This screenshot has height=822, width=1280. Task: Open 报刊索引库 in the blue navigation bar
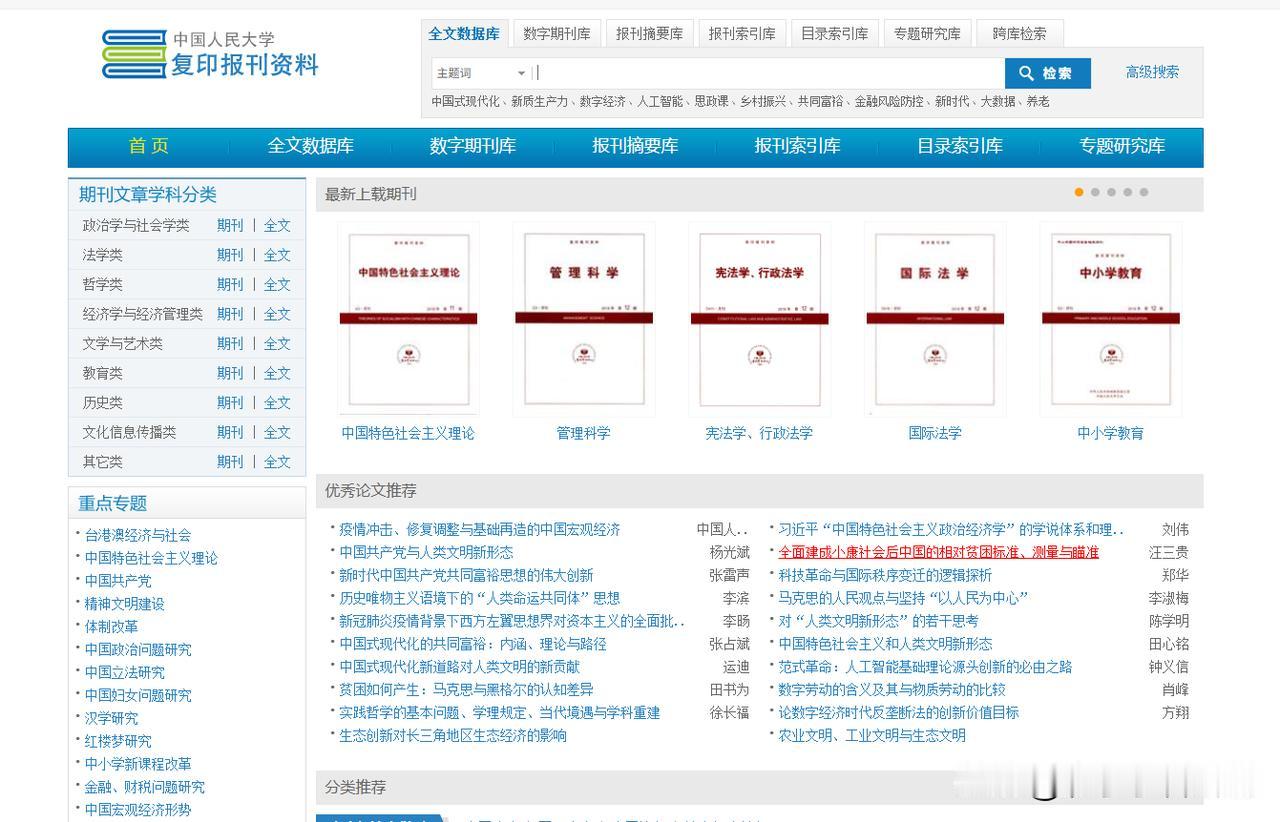click(x=797, y=146)
